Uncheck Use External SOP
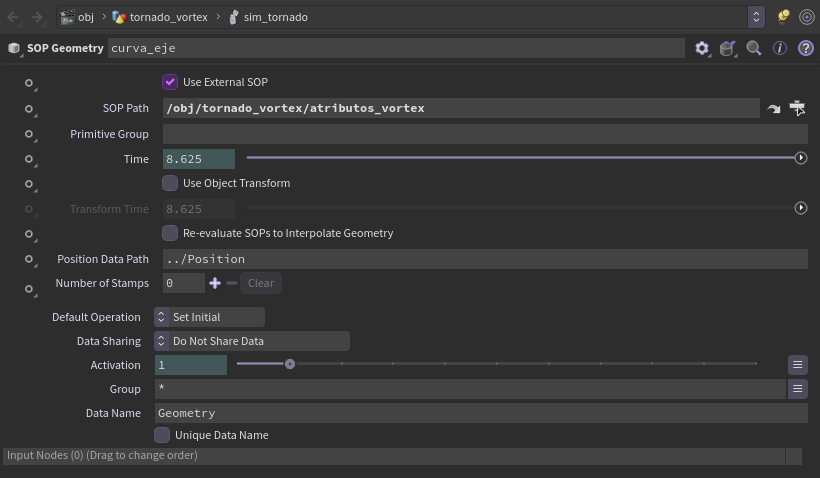The height and width of the screenshot is (478, 820). point(170,82)
